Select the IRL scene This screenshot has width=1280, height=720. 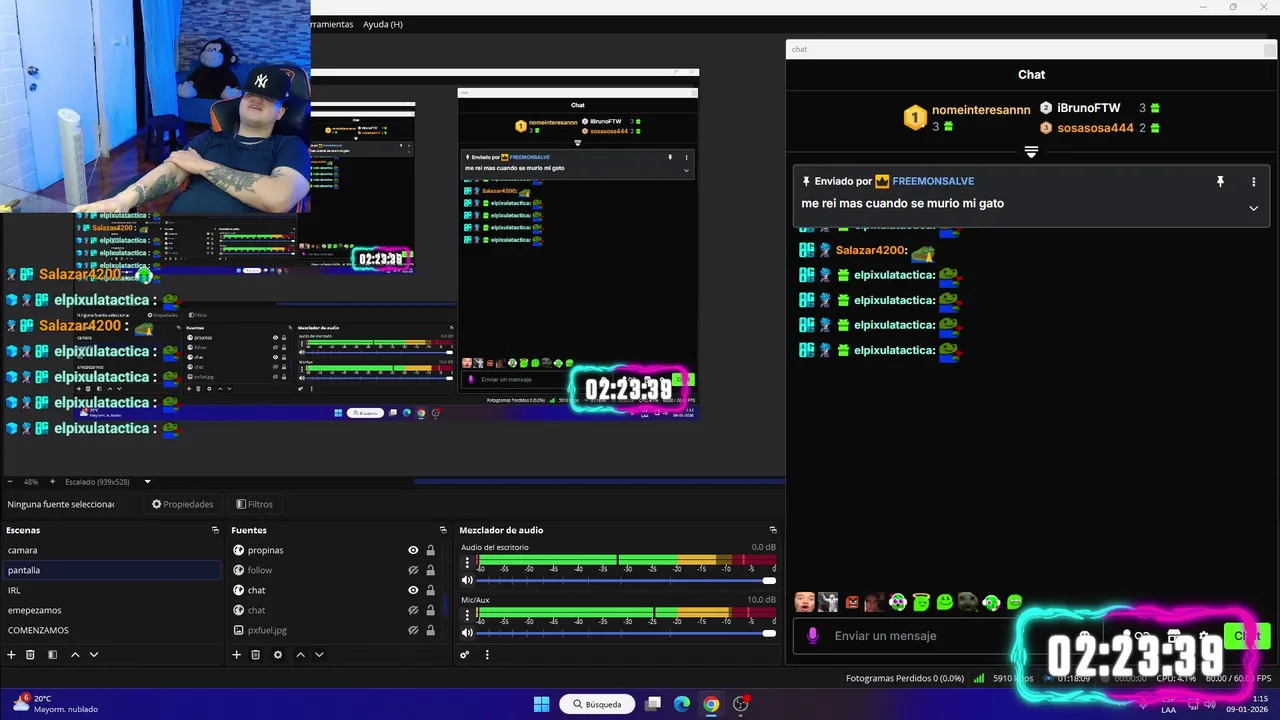coord(111,590)
